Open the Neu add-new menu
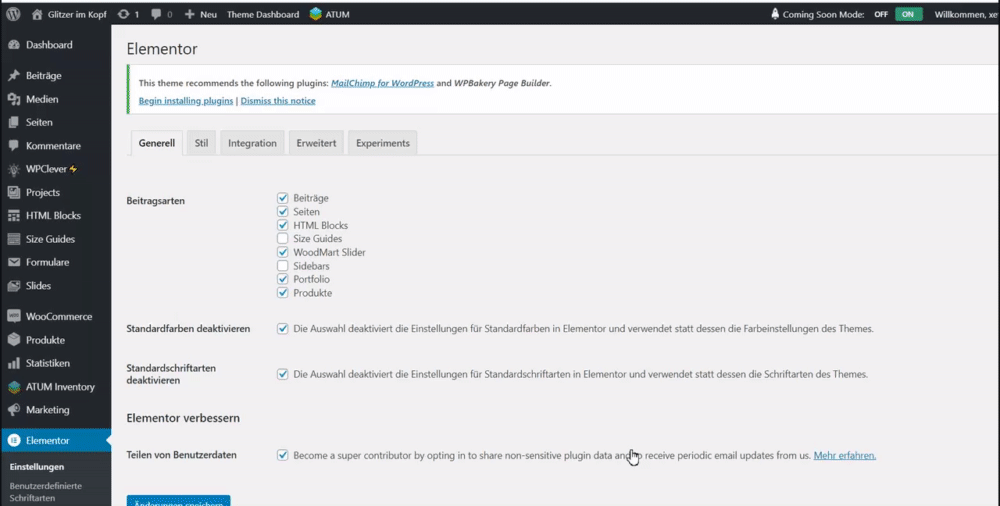Image resolution: width=1000 pixels, height=506 pixels. point(201,14)
